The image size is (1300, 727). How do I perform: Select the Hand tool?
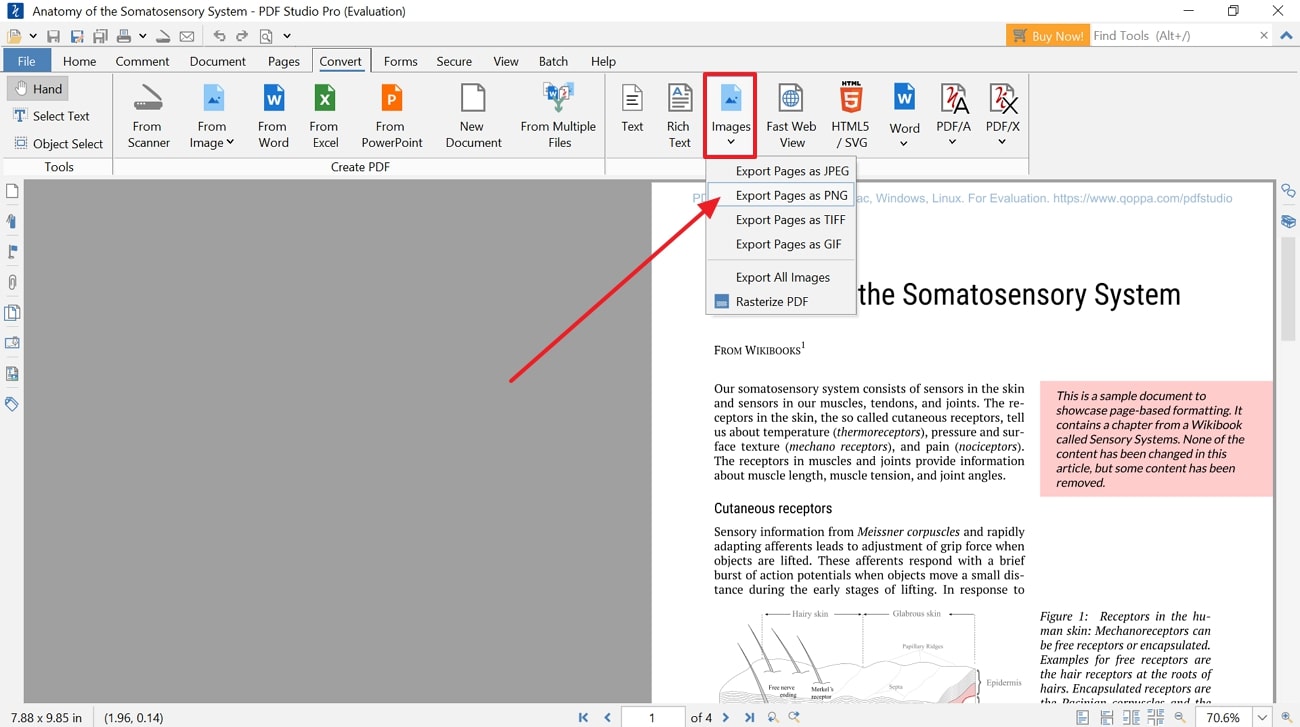click(38, 89)
